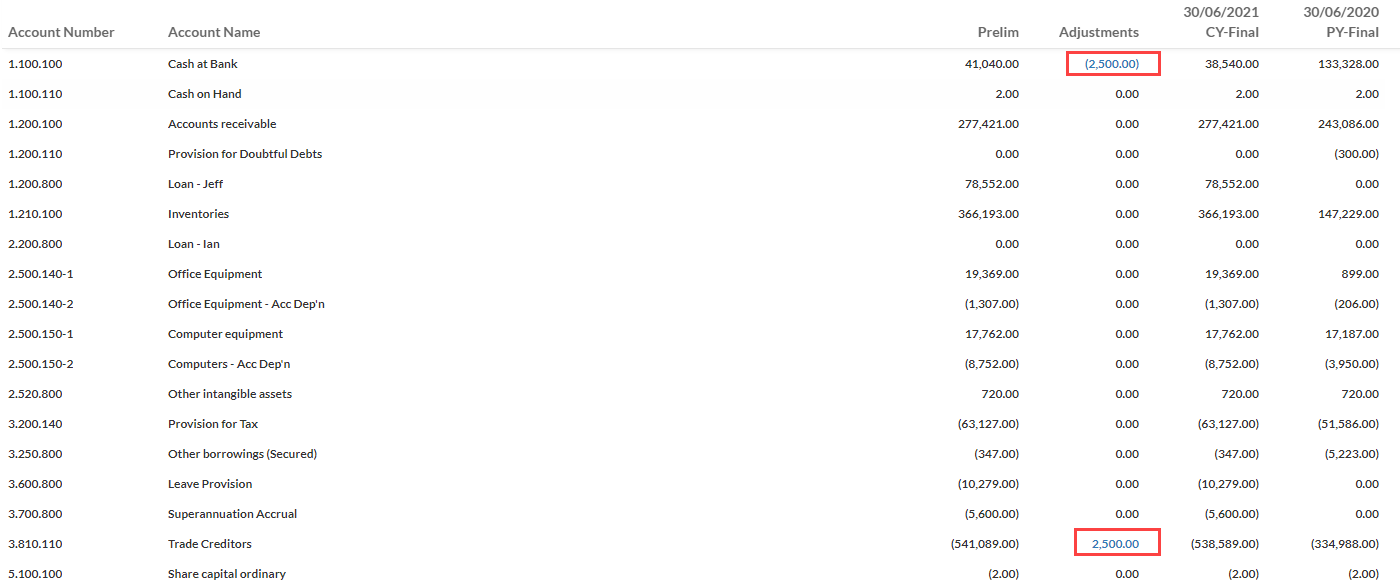Select the Inventories row name

[198, 214]
